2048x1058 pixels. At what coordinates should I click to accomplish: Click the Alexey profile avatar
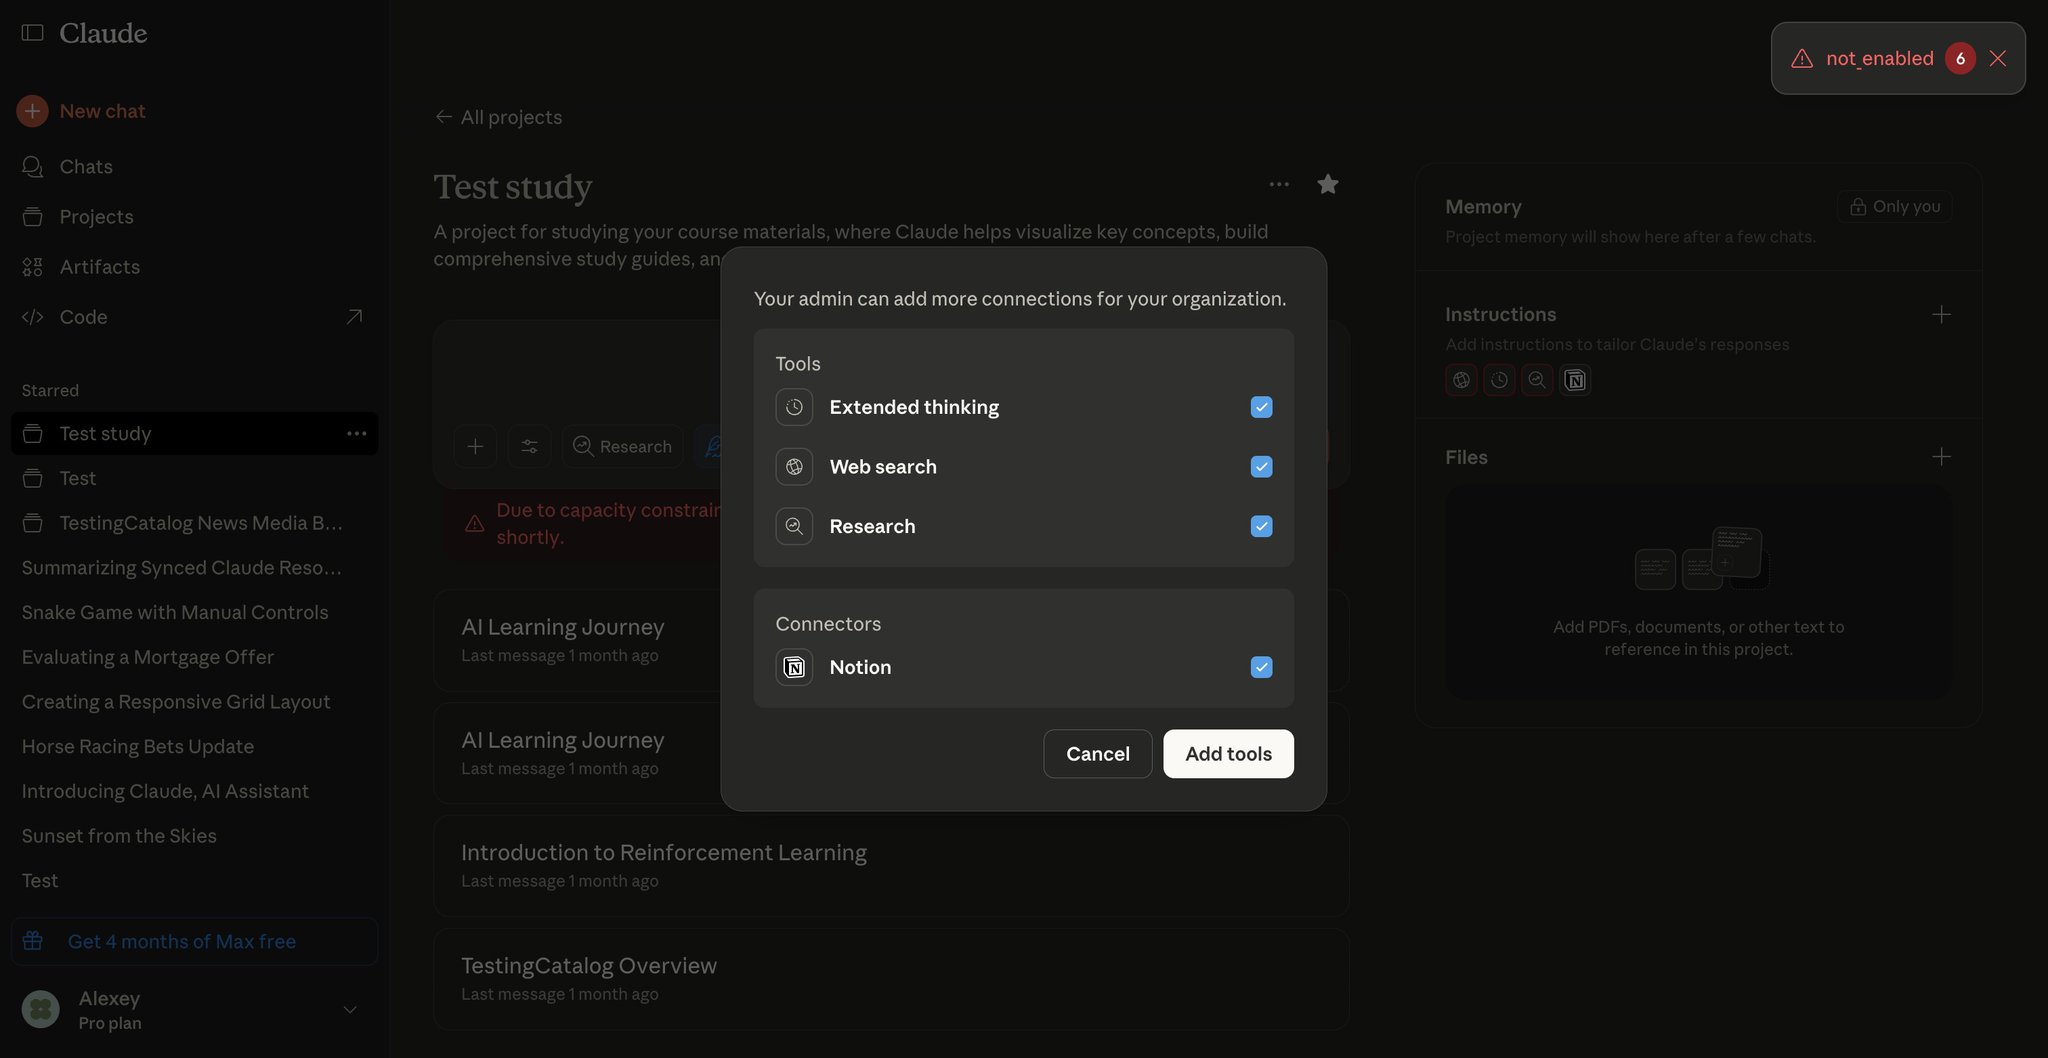41,1009
